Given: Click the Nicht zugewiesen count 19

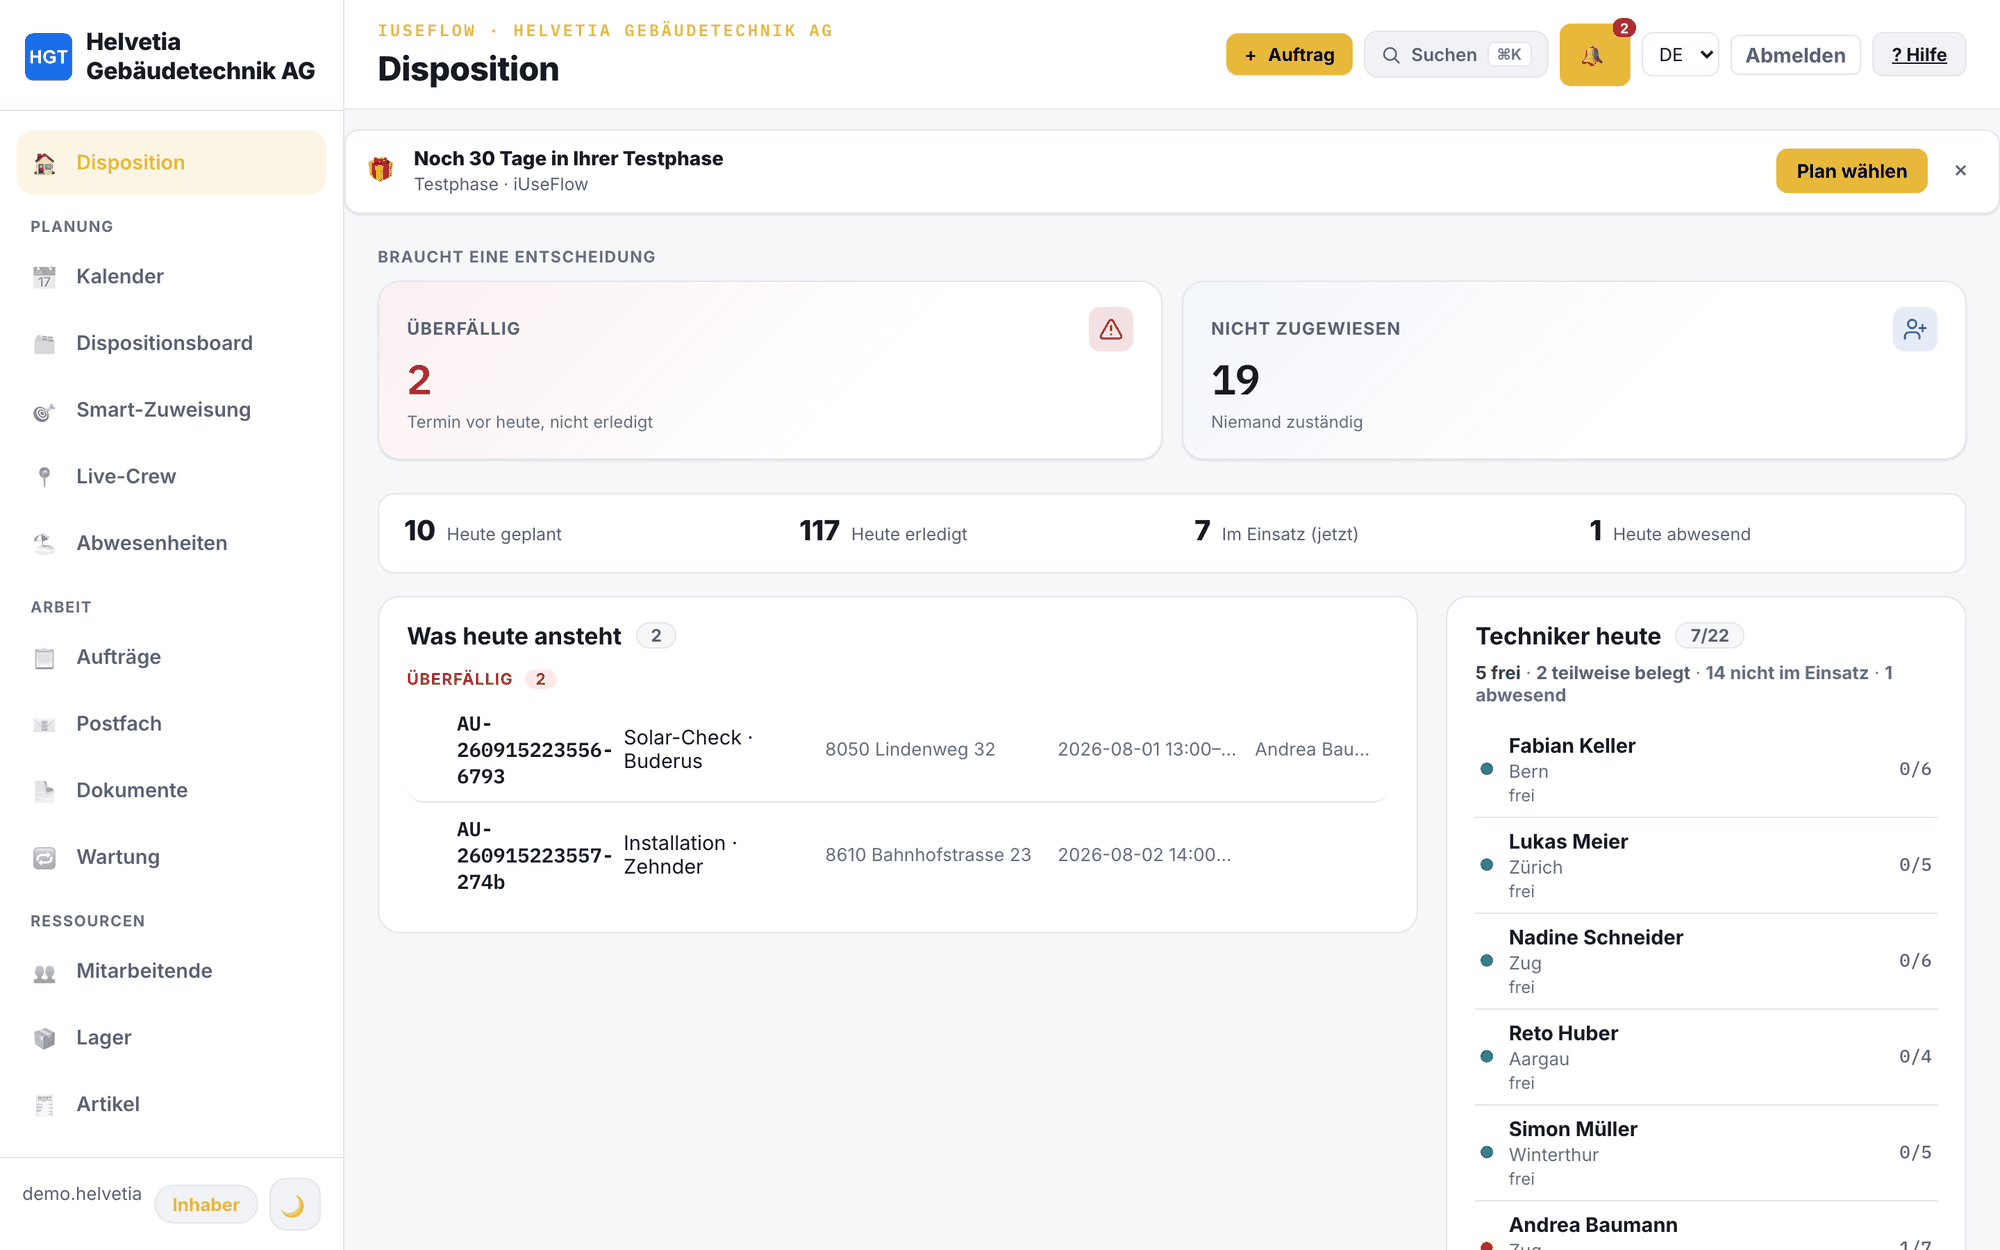Looking at the screenshot, I should (x=1235, y=380).
